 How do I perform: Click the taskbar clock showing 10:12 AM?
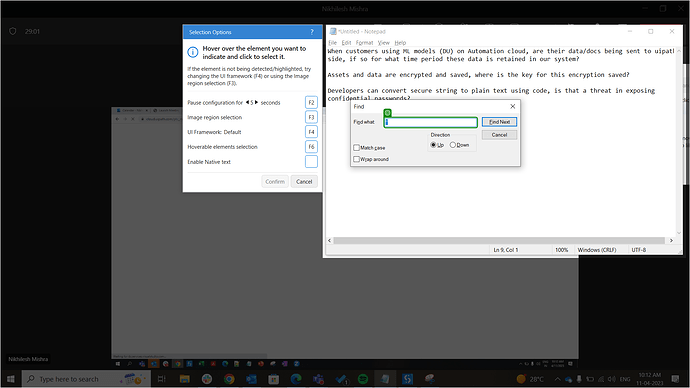tap(650, 379)
